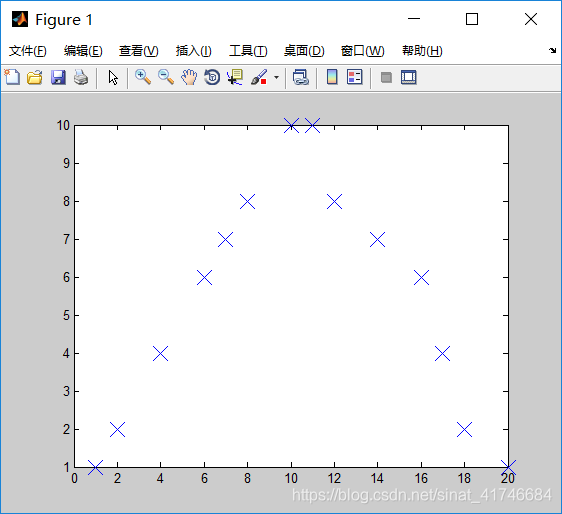Click the Open File folder icon
562x514 pixels.
[x=35, y=77]
